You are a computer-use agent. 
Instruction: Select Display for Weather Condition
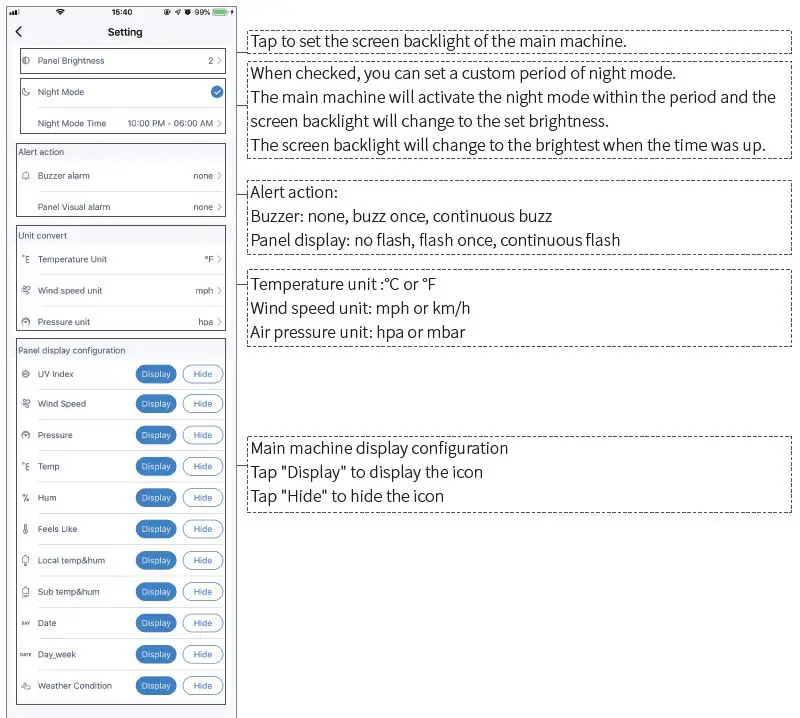coord(156,686)
